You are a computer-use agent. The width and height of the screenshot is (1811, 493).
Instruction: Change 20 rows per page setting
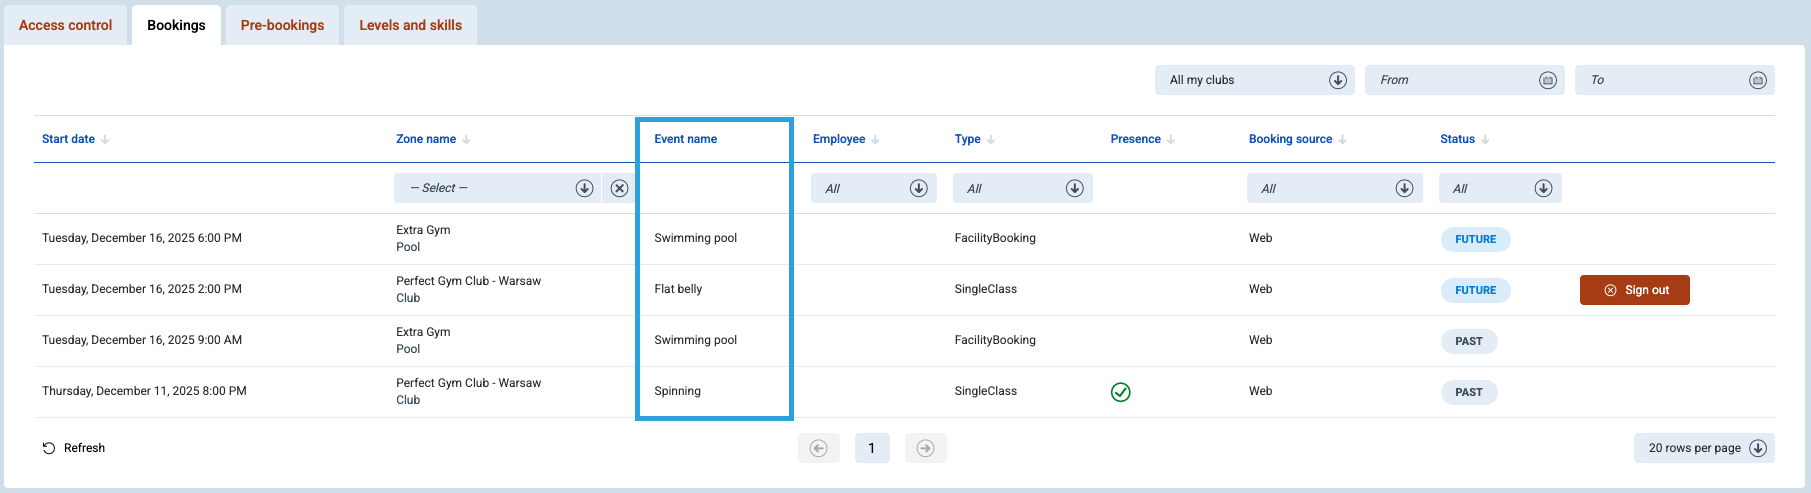coord(1703,448)
